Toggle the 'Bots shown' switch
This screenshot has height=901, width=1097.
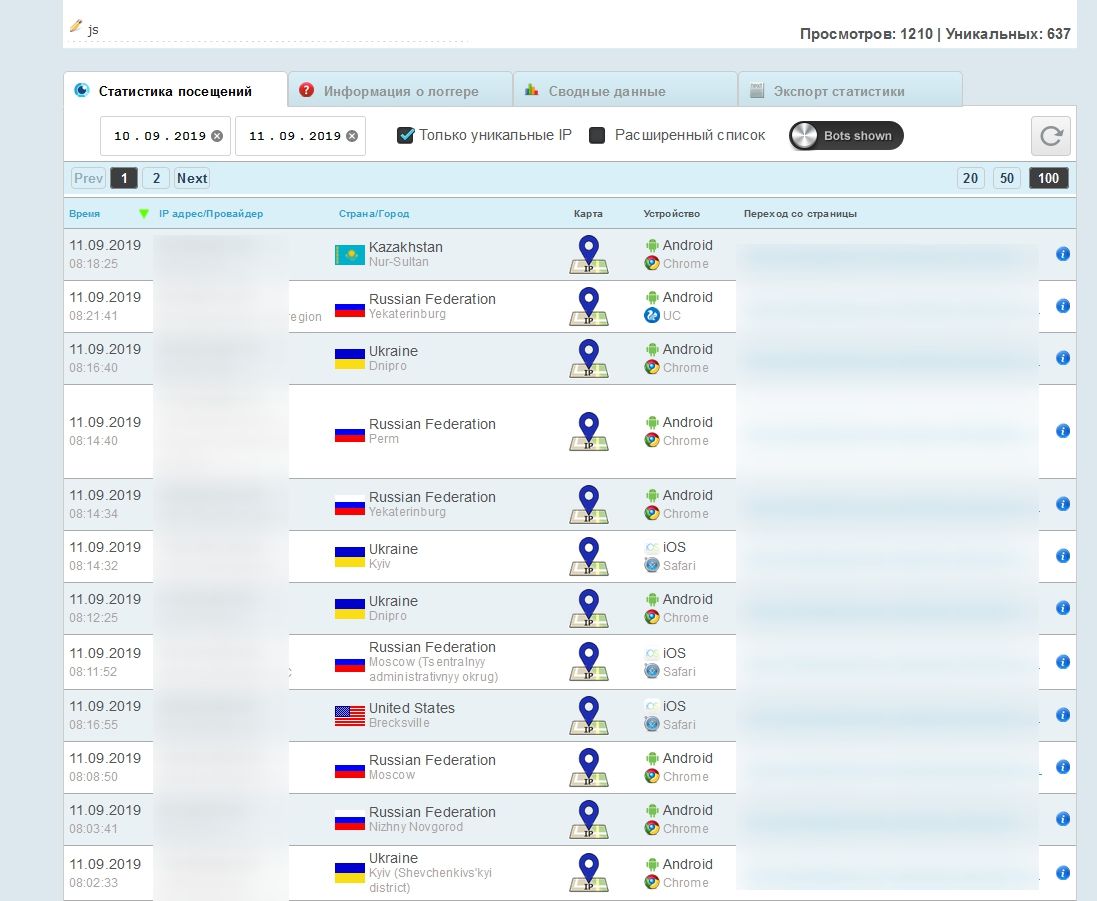846,136
